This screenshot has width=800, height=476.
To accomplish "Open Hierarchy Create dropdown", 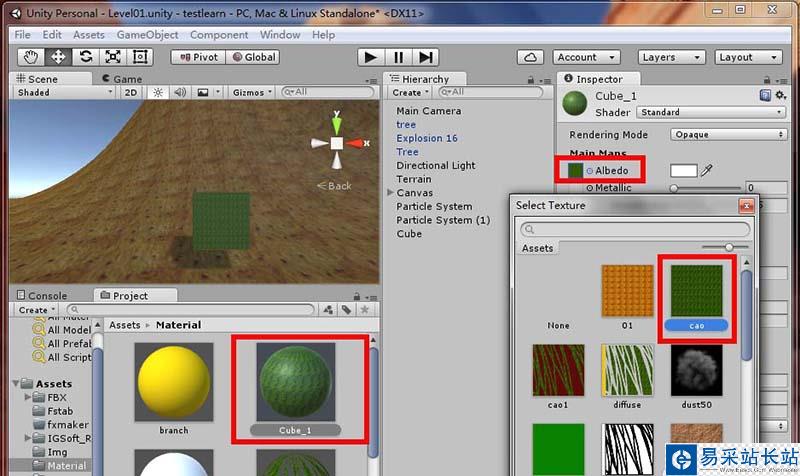I will [410, 92].
